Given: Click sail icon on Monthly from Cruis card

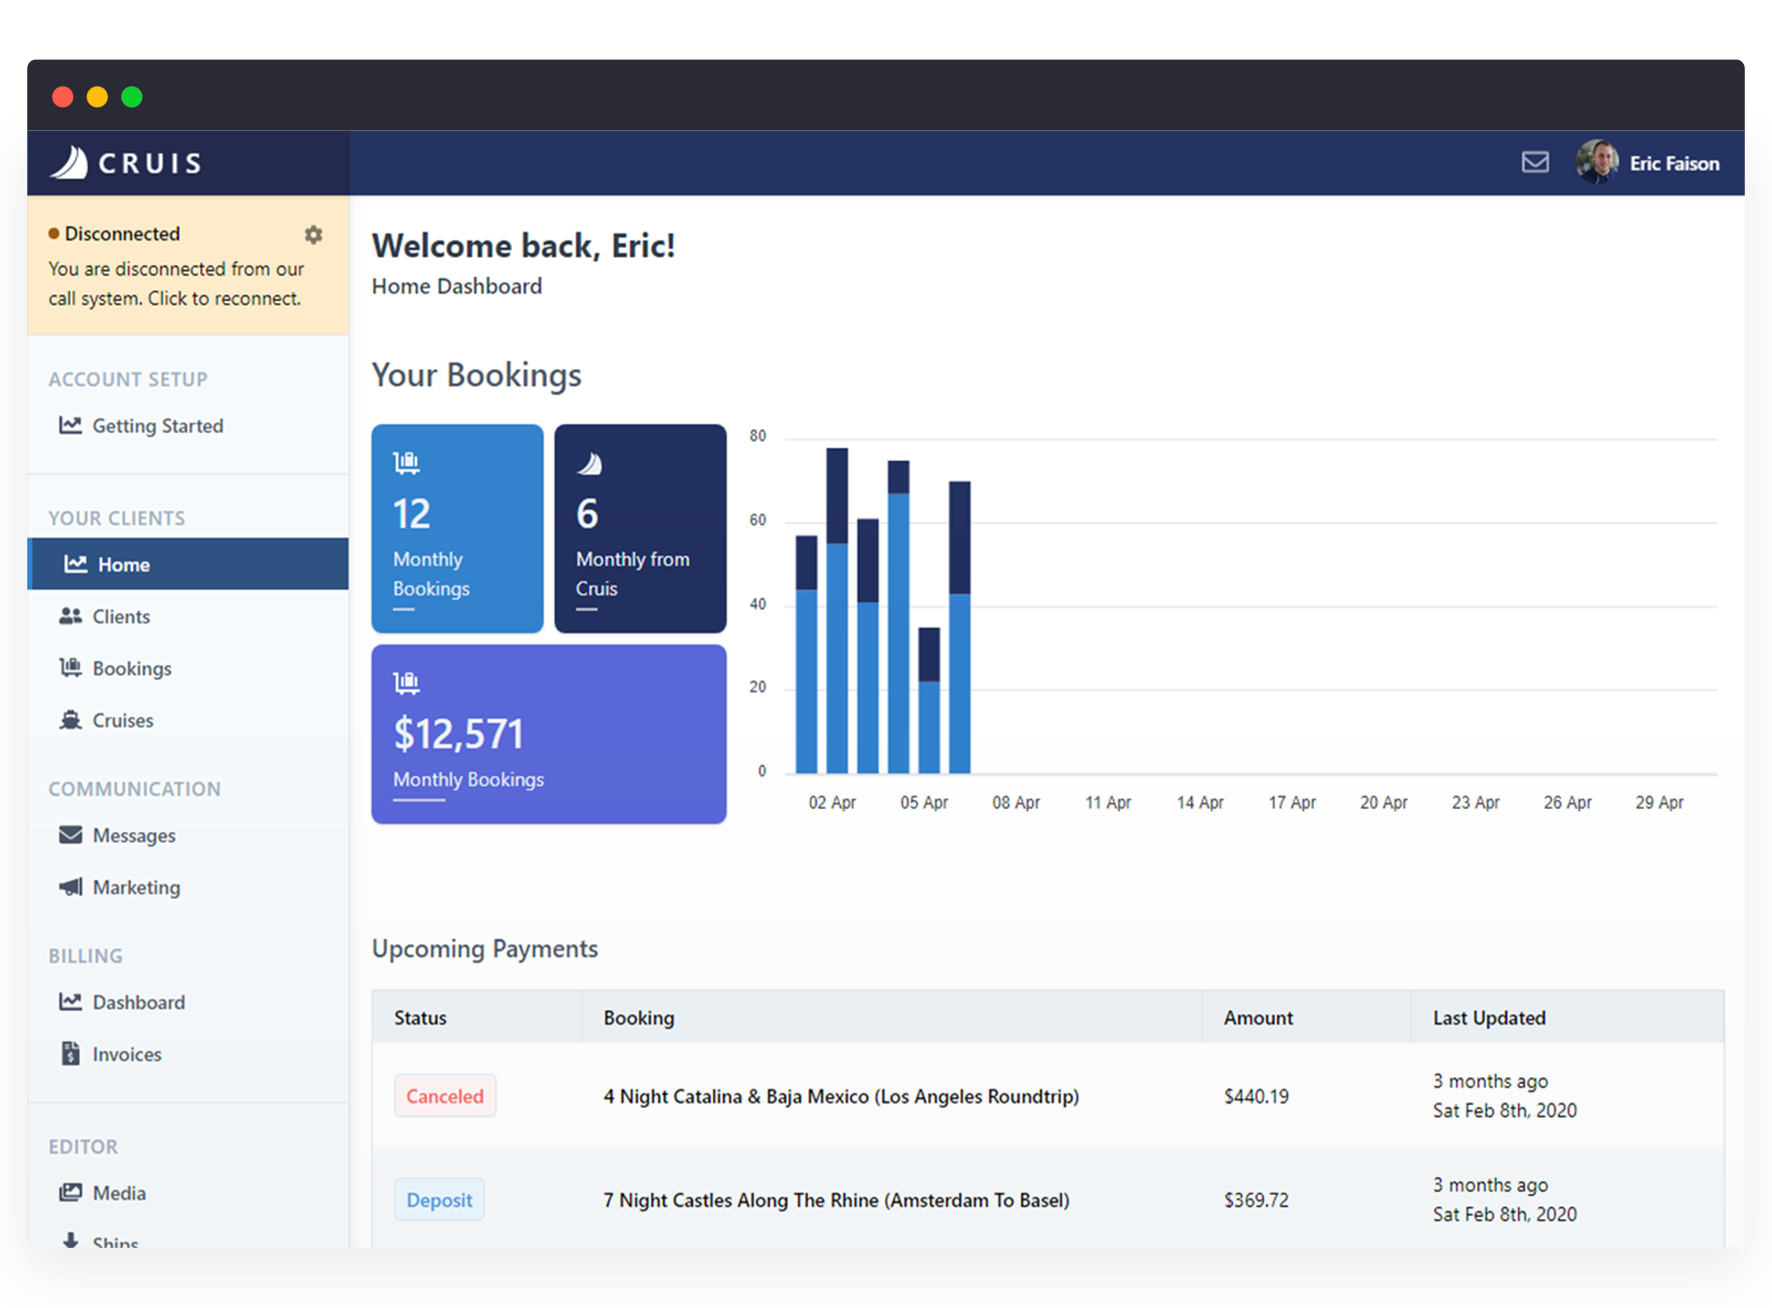Looking at the screenshot, I should [x=590, y=463].
